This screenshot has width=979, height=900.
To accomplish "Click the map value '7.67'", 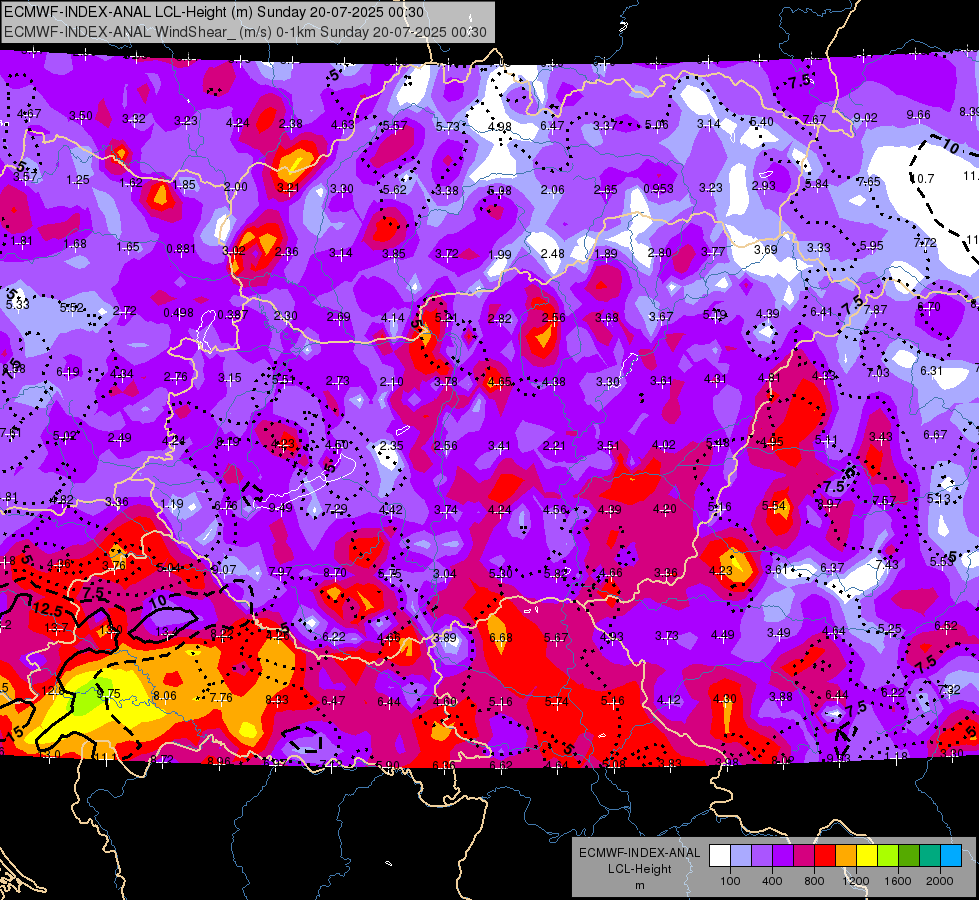I will pos(814,119).
